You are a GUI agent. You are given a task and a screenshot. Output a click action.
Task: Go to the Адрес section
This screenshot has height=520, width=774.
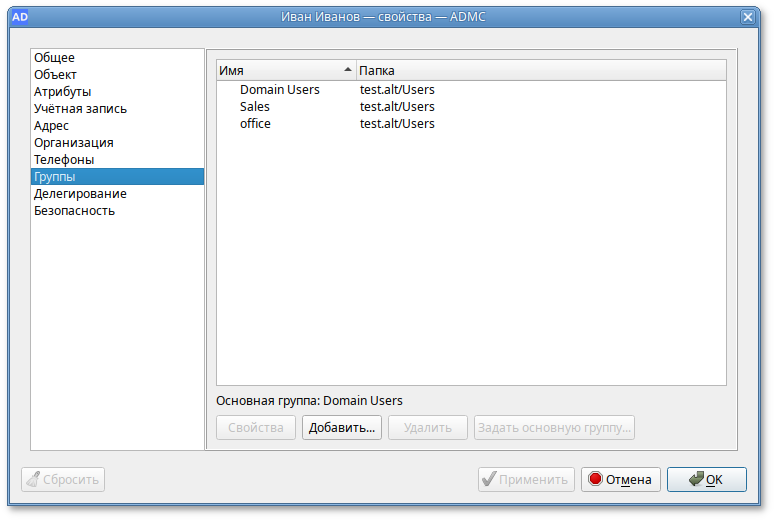pyautogui.click(x=51, y=126)
